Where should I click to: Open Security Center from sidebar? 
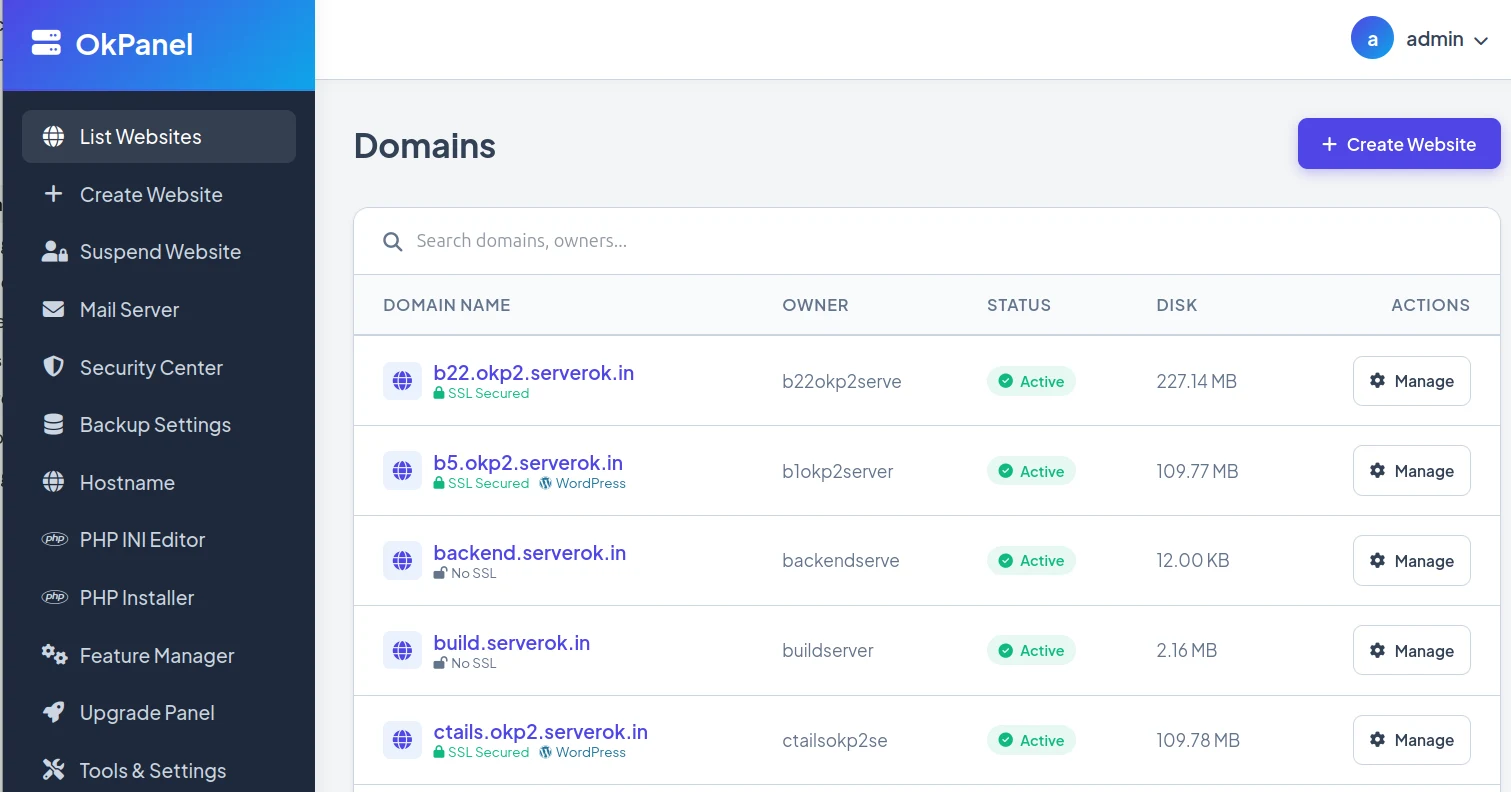click(159, 367)
